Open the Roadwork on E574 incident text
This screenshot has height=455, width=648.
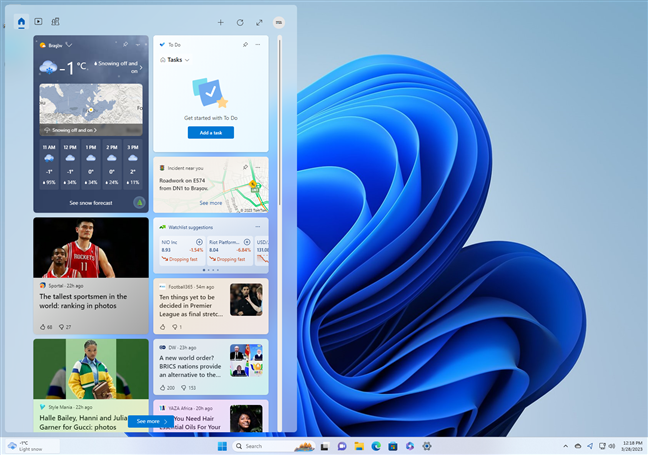(x=183, y=184)
